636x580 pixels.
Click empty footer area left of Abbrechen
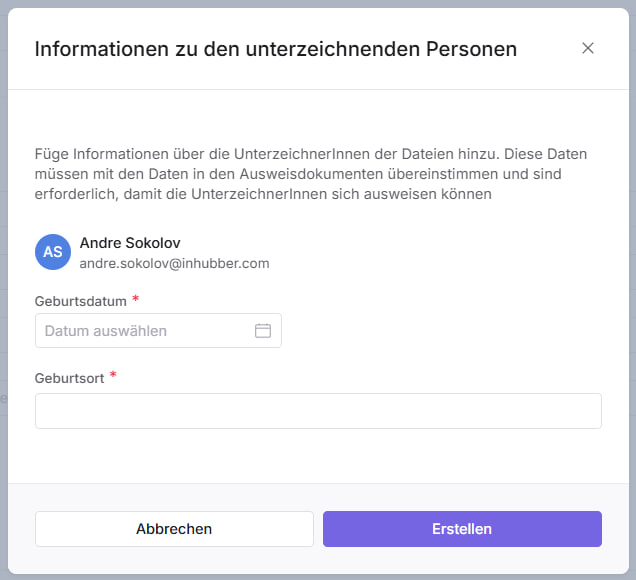coord(20,529)
